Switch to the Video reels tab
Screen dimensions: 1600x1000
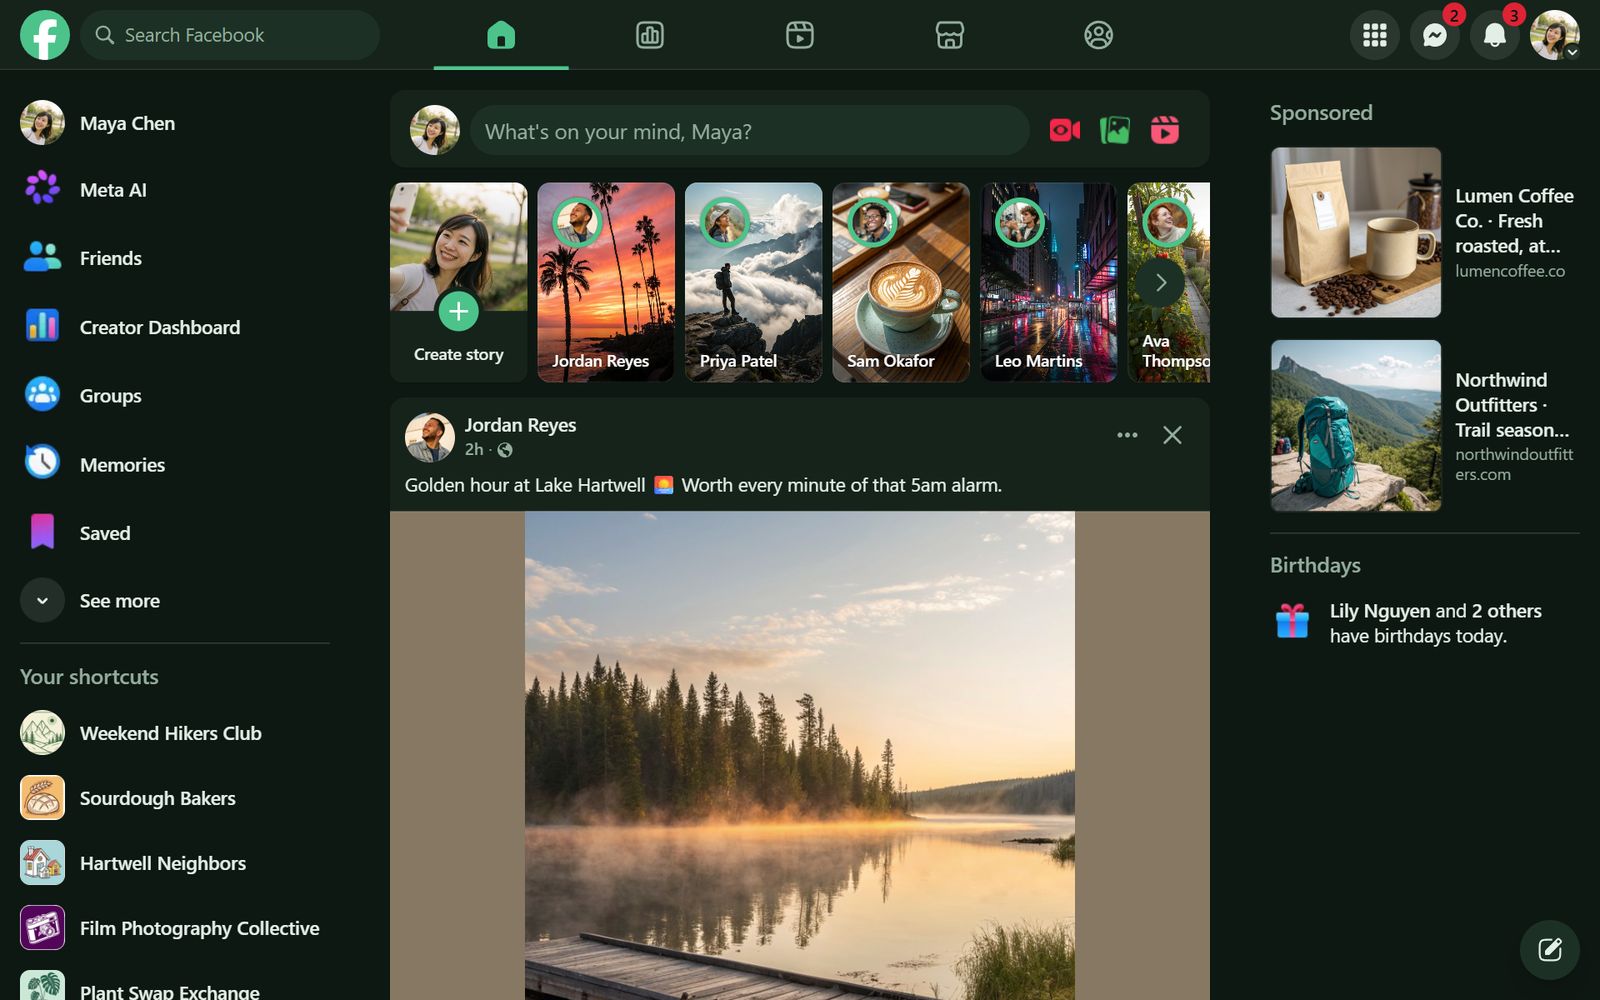click(x=800, y=35)
